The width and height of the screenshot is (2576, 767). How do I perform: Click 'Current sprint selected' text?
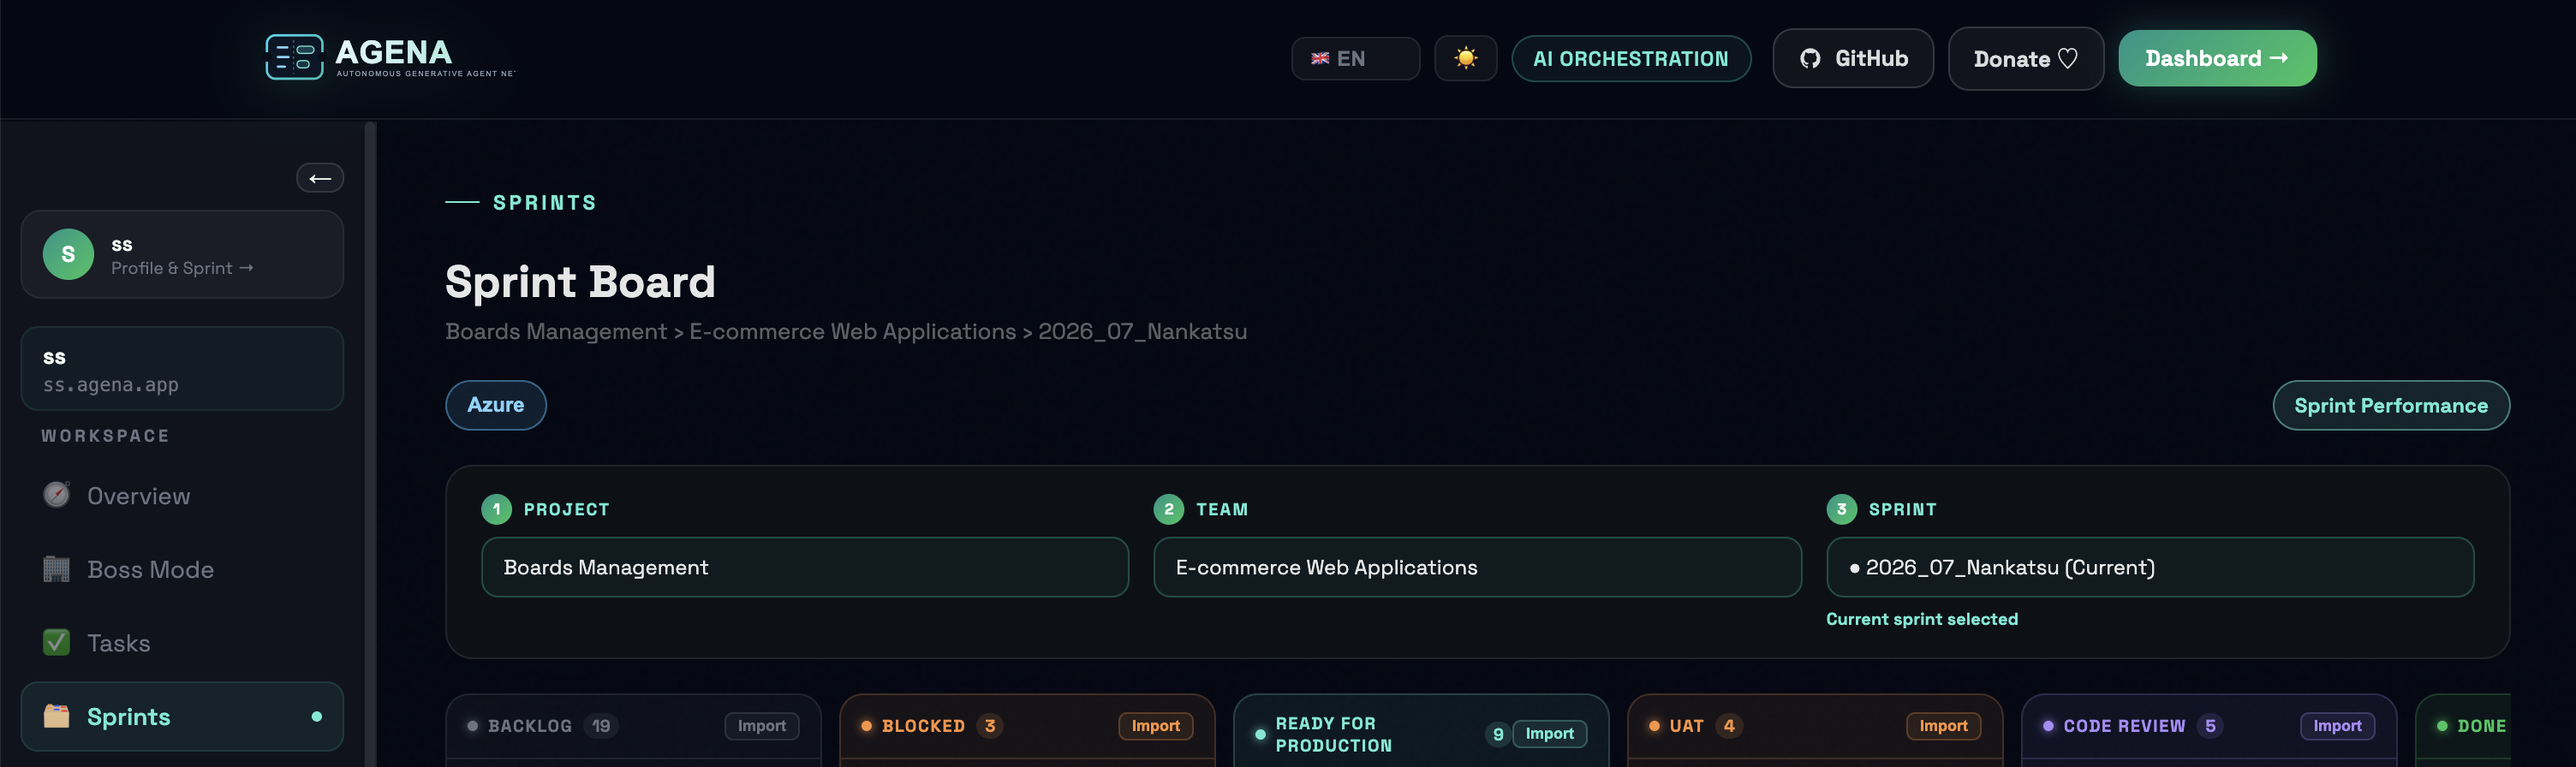click(x=1921, y=619)
